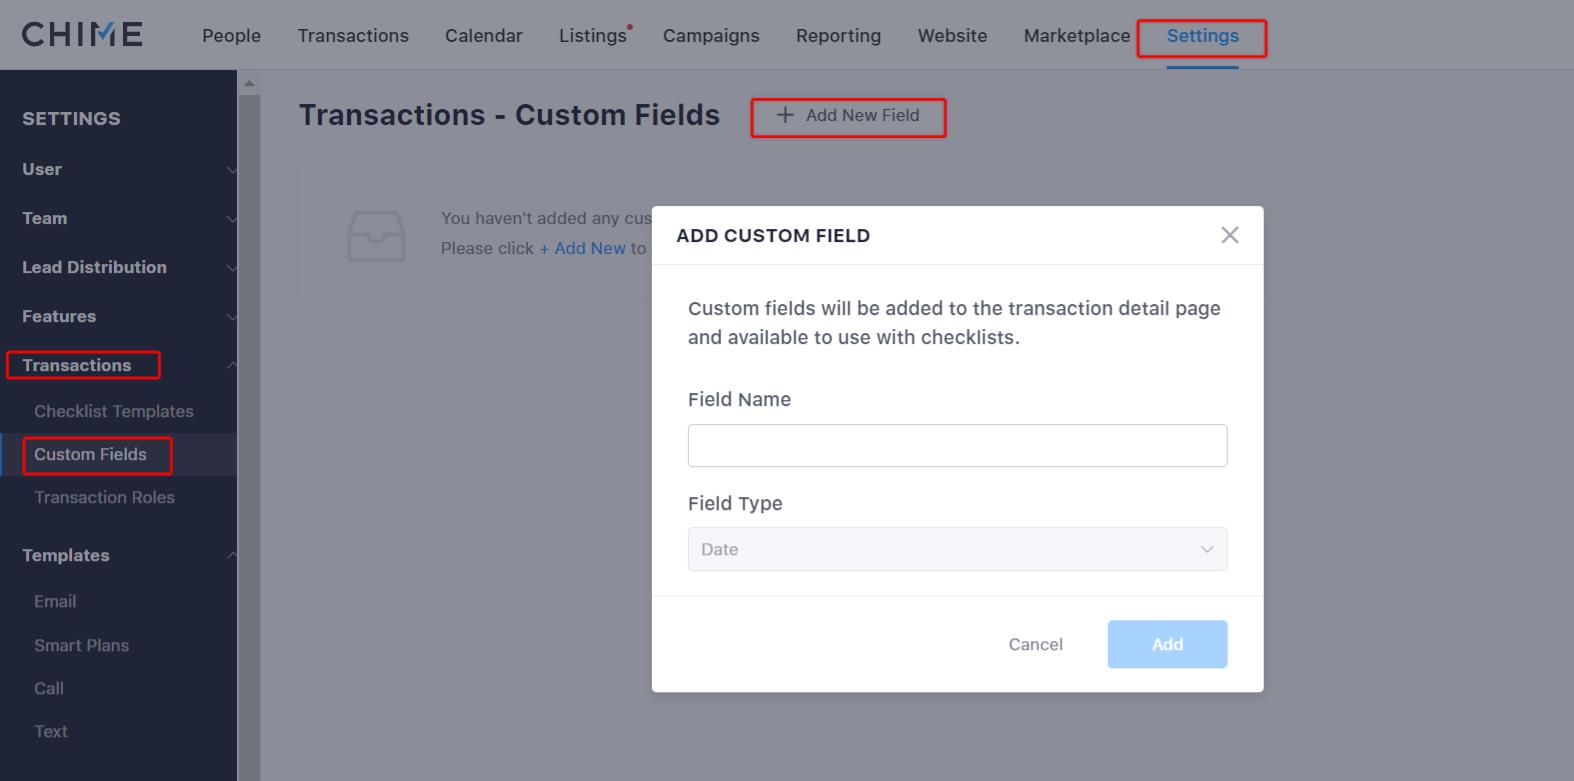Click the empty inbox tray icon
The height and width of the screenshot is (781, 1574).
[376, 236]
